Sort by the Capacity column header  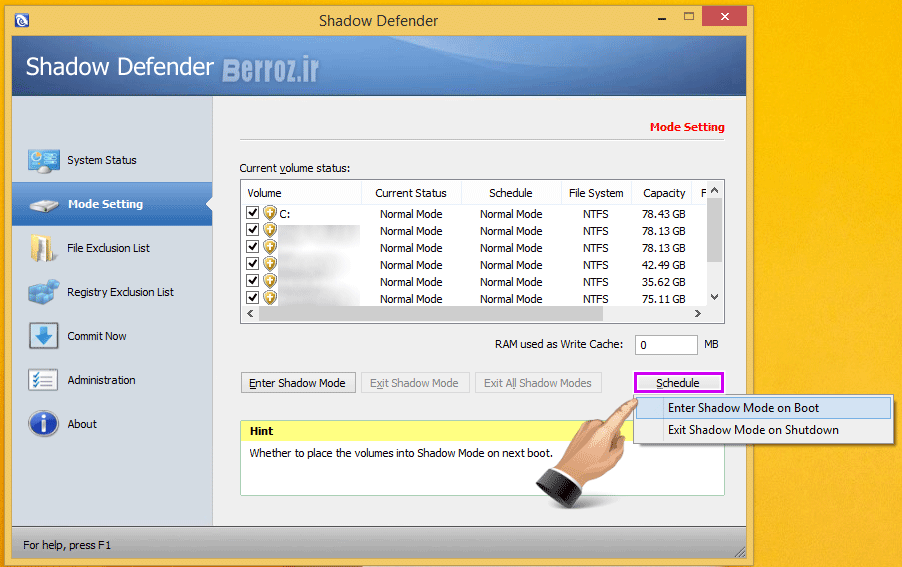[664, 193]
